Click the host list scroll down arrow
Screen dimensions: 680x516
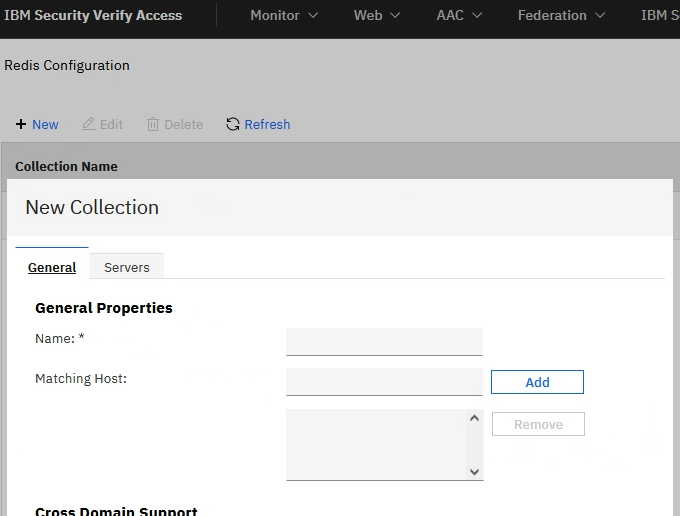474,471
